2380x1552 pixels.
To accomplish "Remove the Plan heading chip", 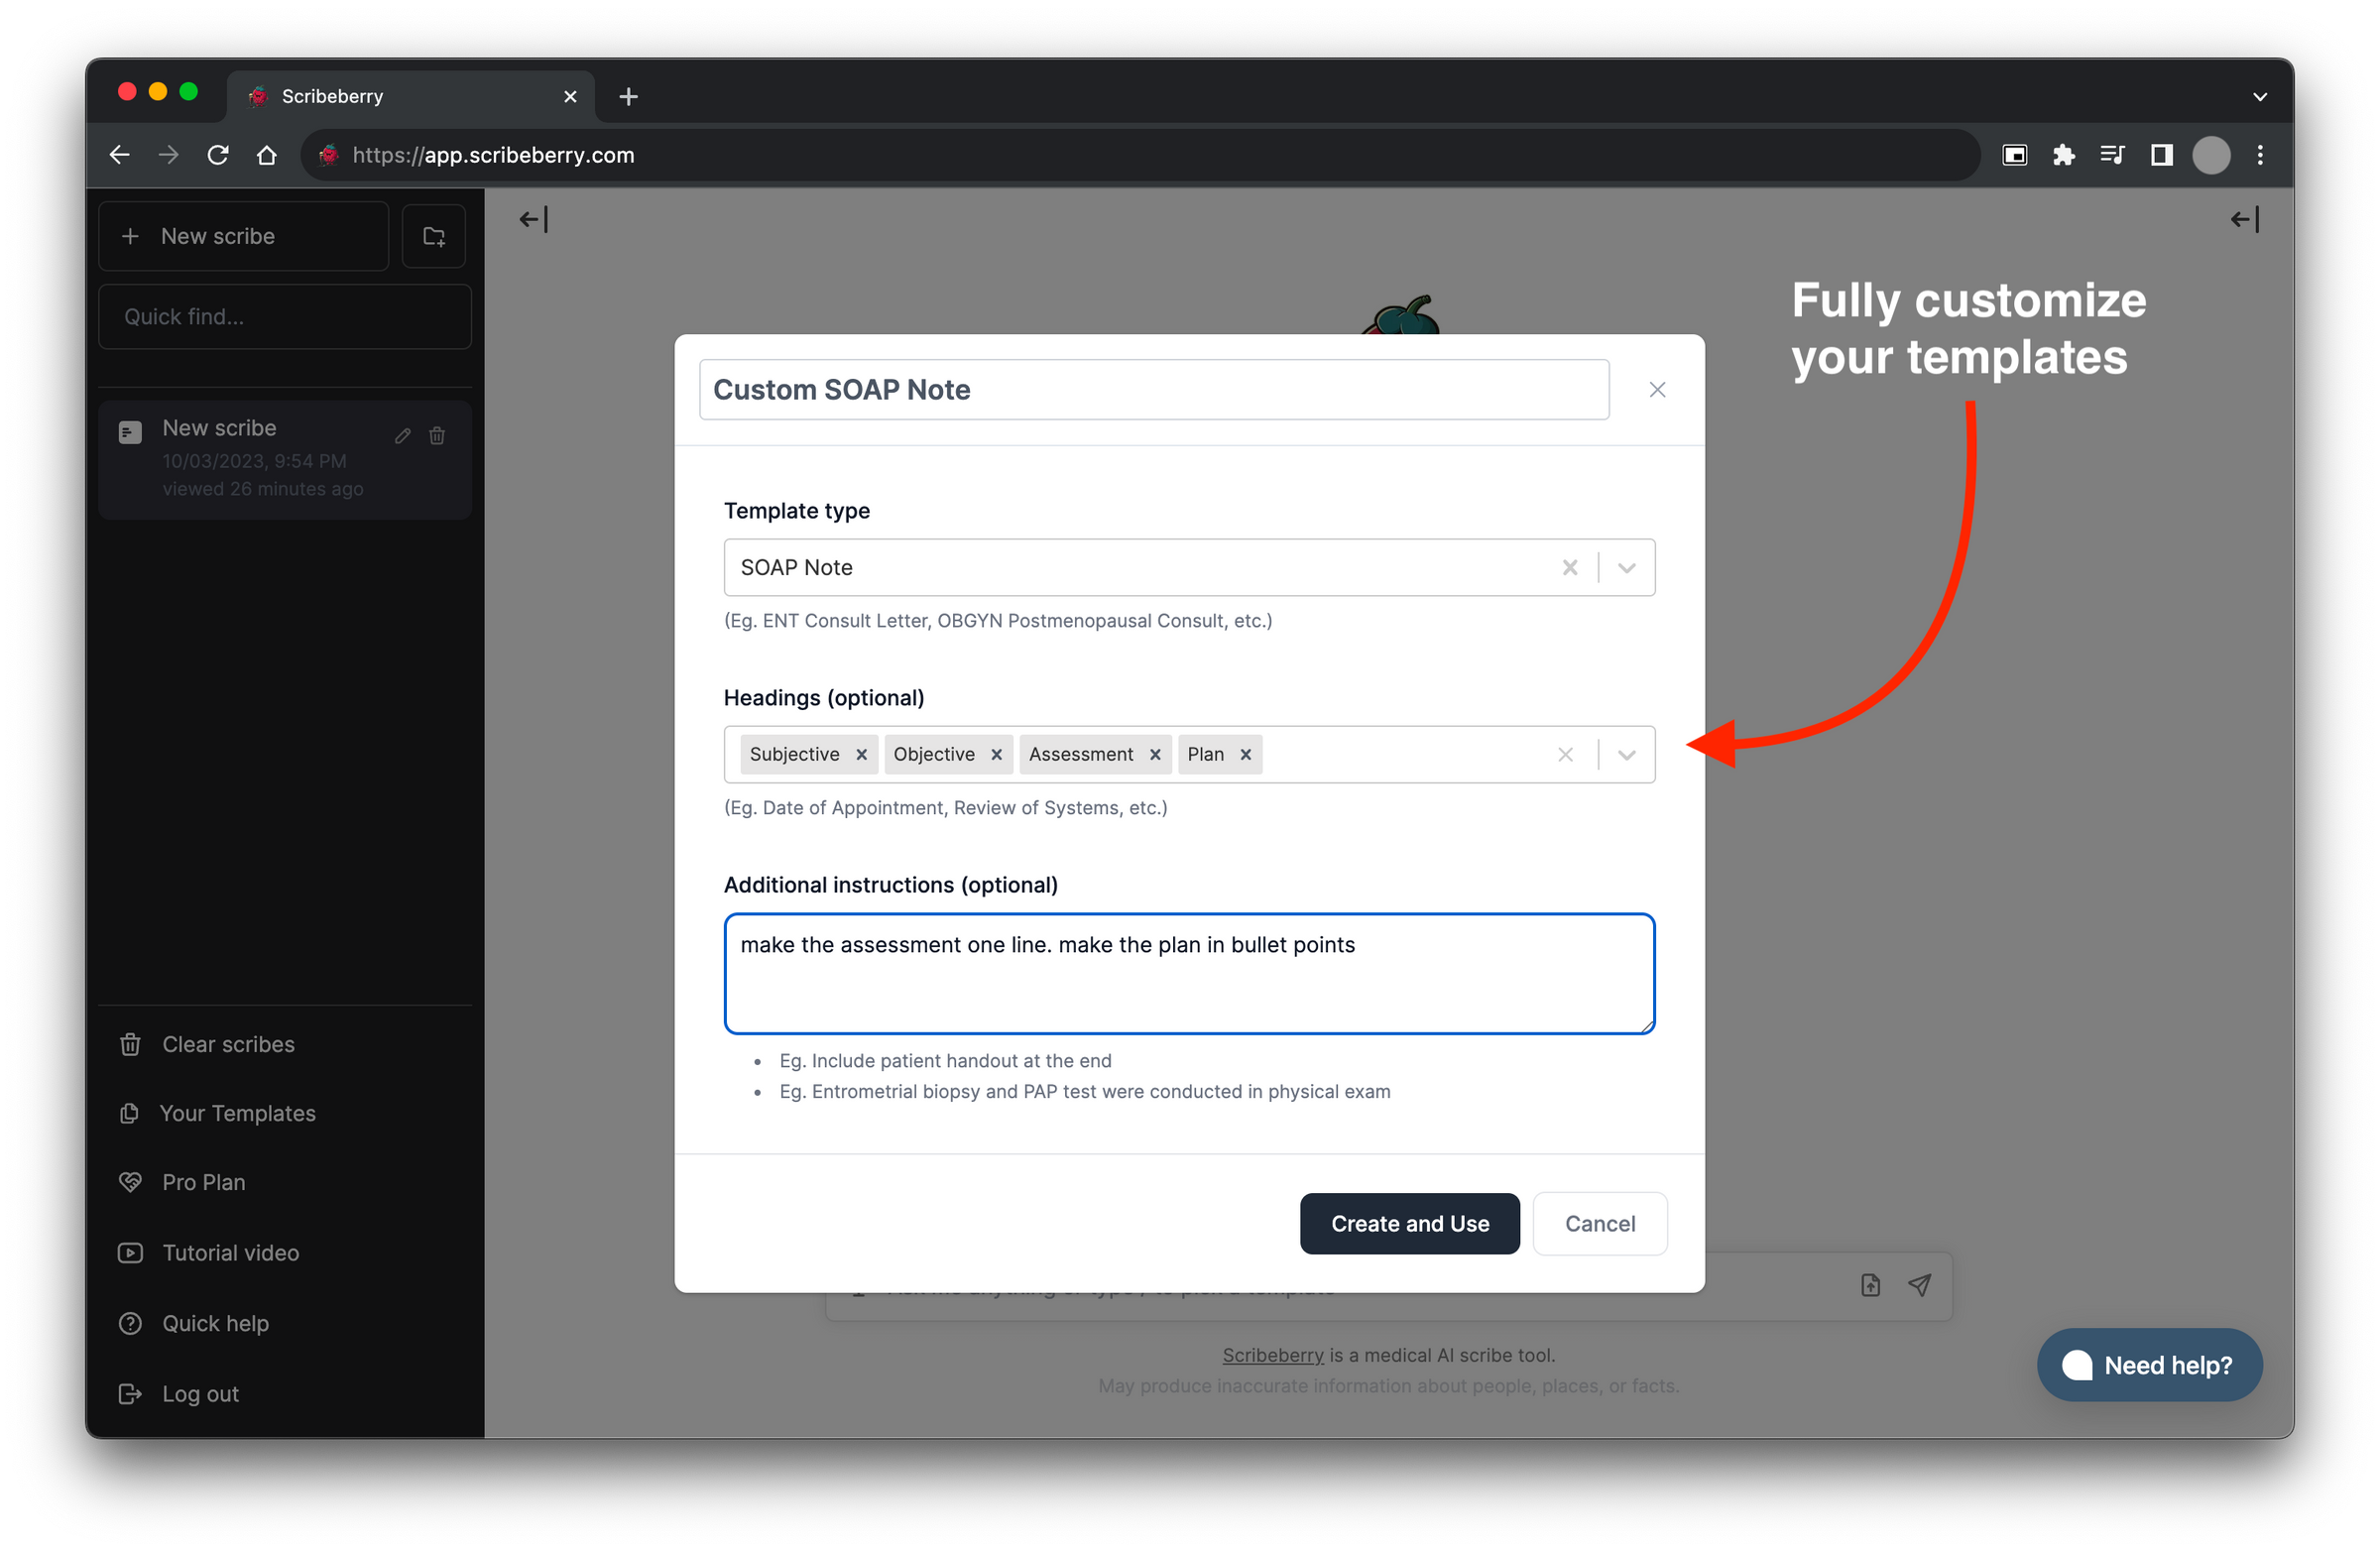I will click(1246, 754).
